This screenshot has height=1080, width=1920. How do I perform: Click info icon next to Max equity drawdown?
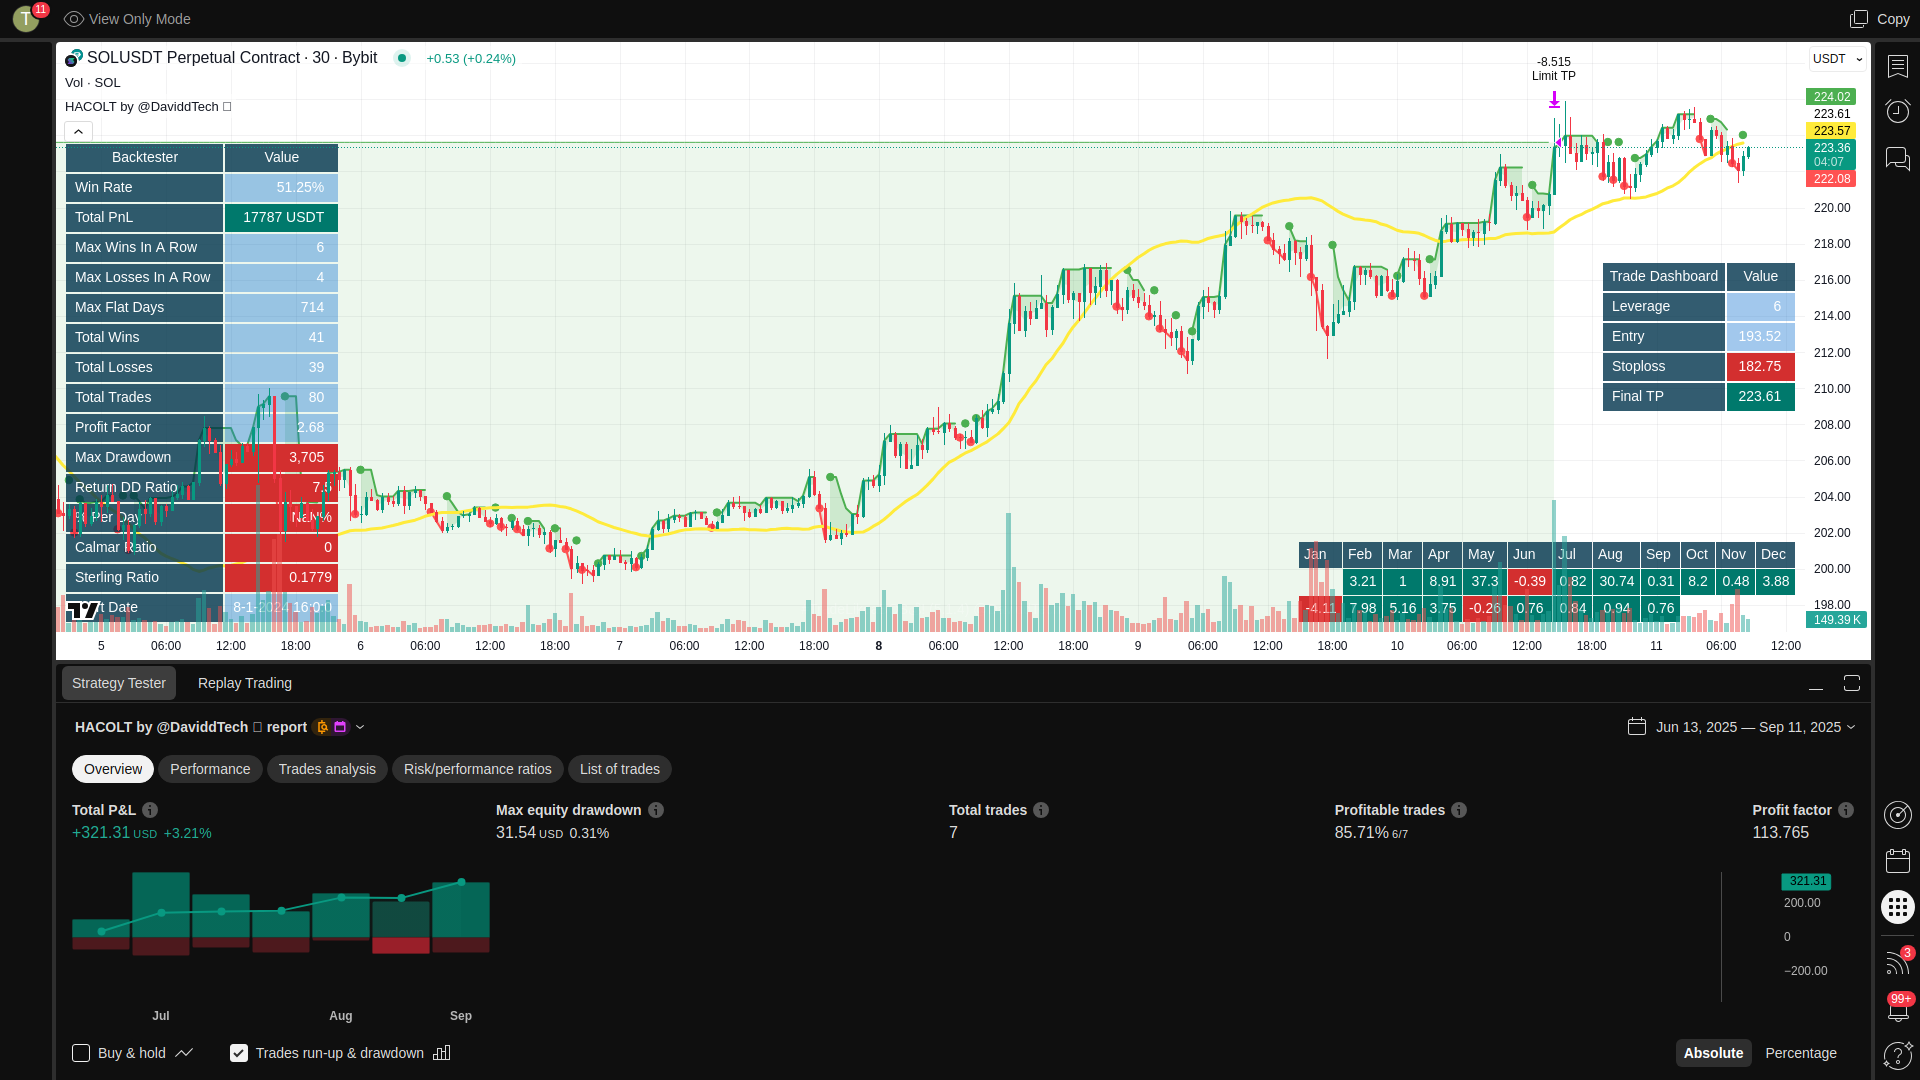656,810
